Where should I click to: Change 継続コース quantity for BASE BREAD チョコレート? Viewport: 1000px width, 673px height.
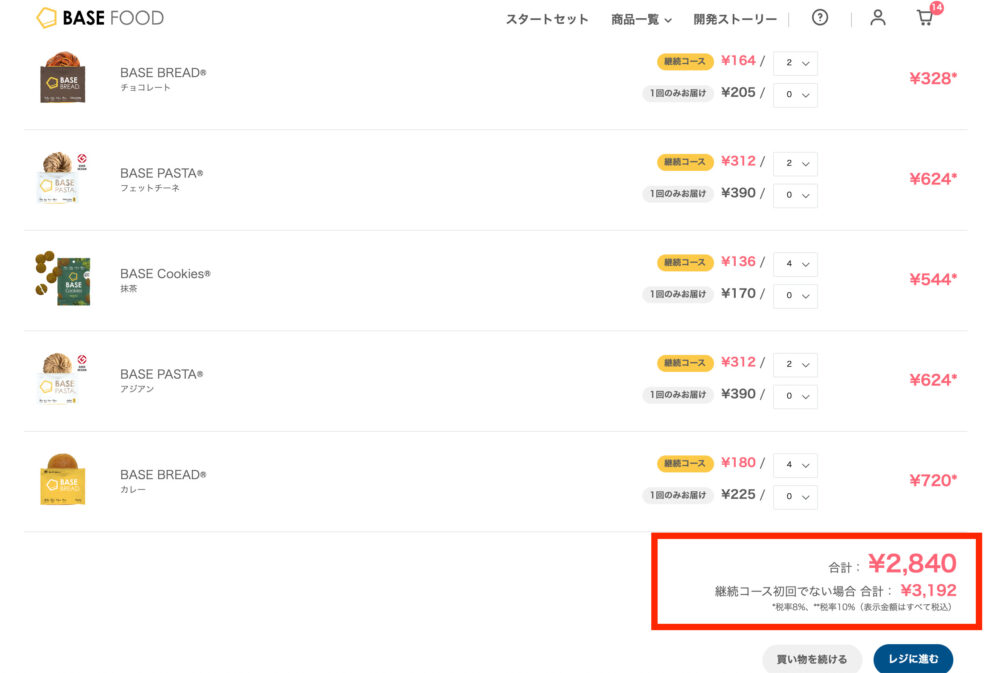(x=795, y=63)
